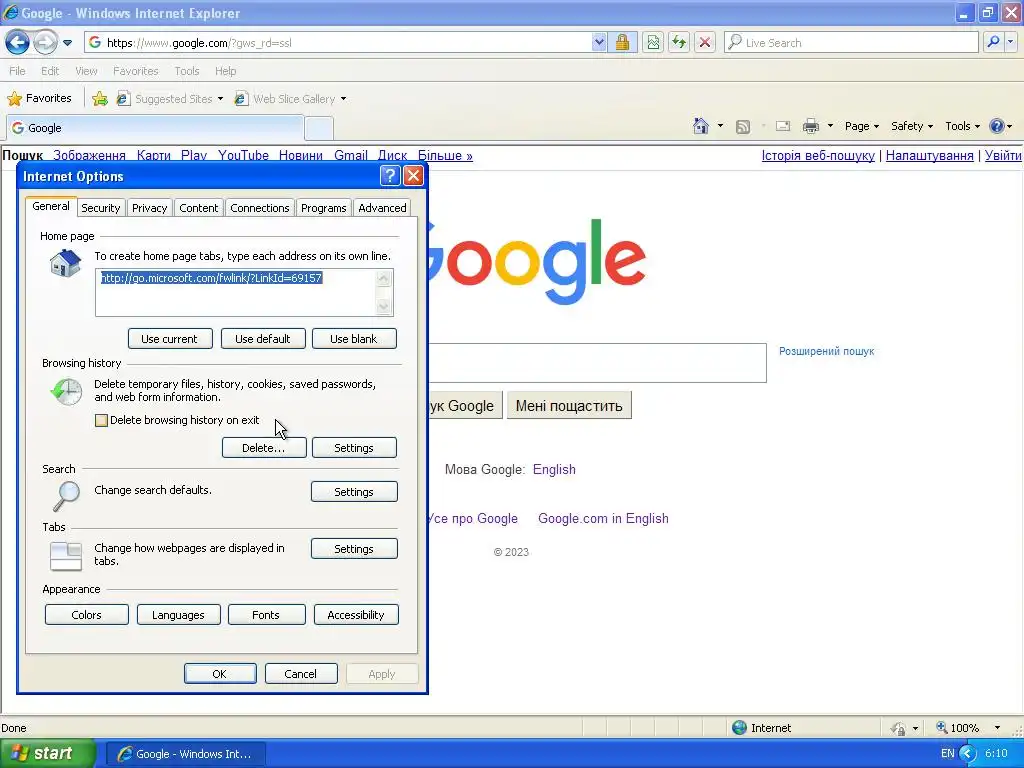
Task: Click Add to Favorites Bar icon
Action: (99, 99)
